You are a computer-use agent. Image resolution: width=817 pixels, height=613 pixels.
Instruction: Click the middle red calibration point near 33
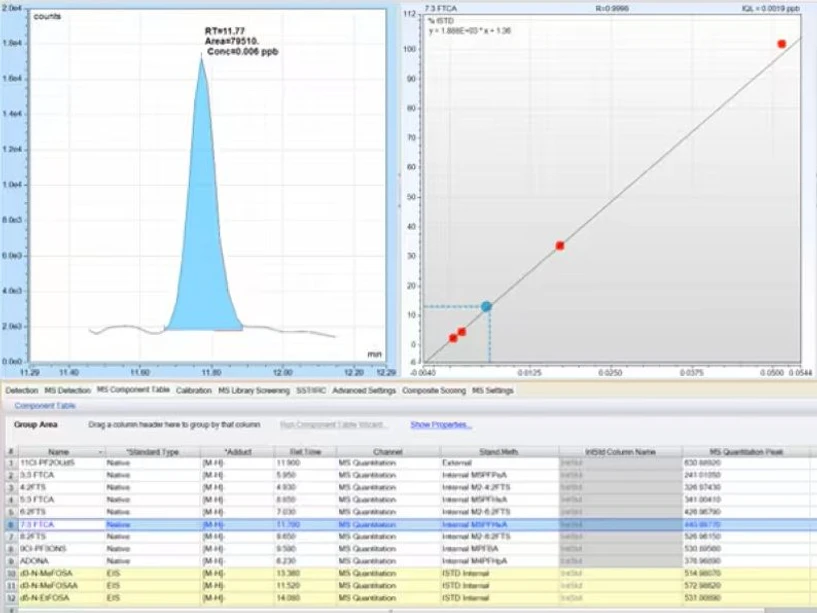(x=560, y=246)
